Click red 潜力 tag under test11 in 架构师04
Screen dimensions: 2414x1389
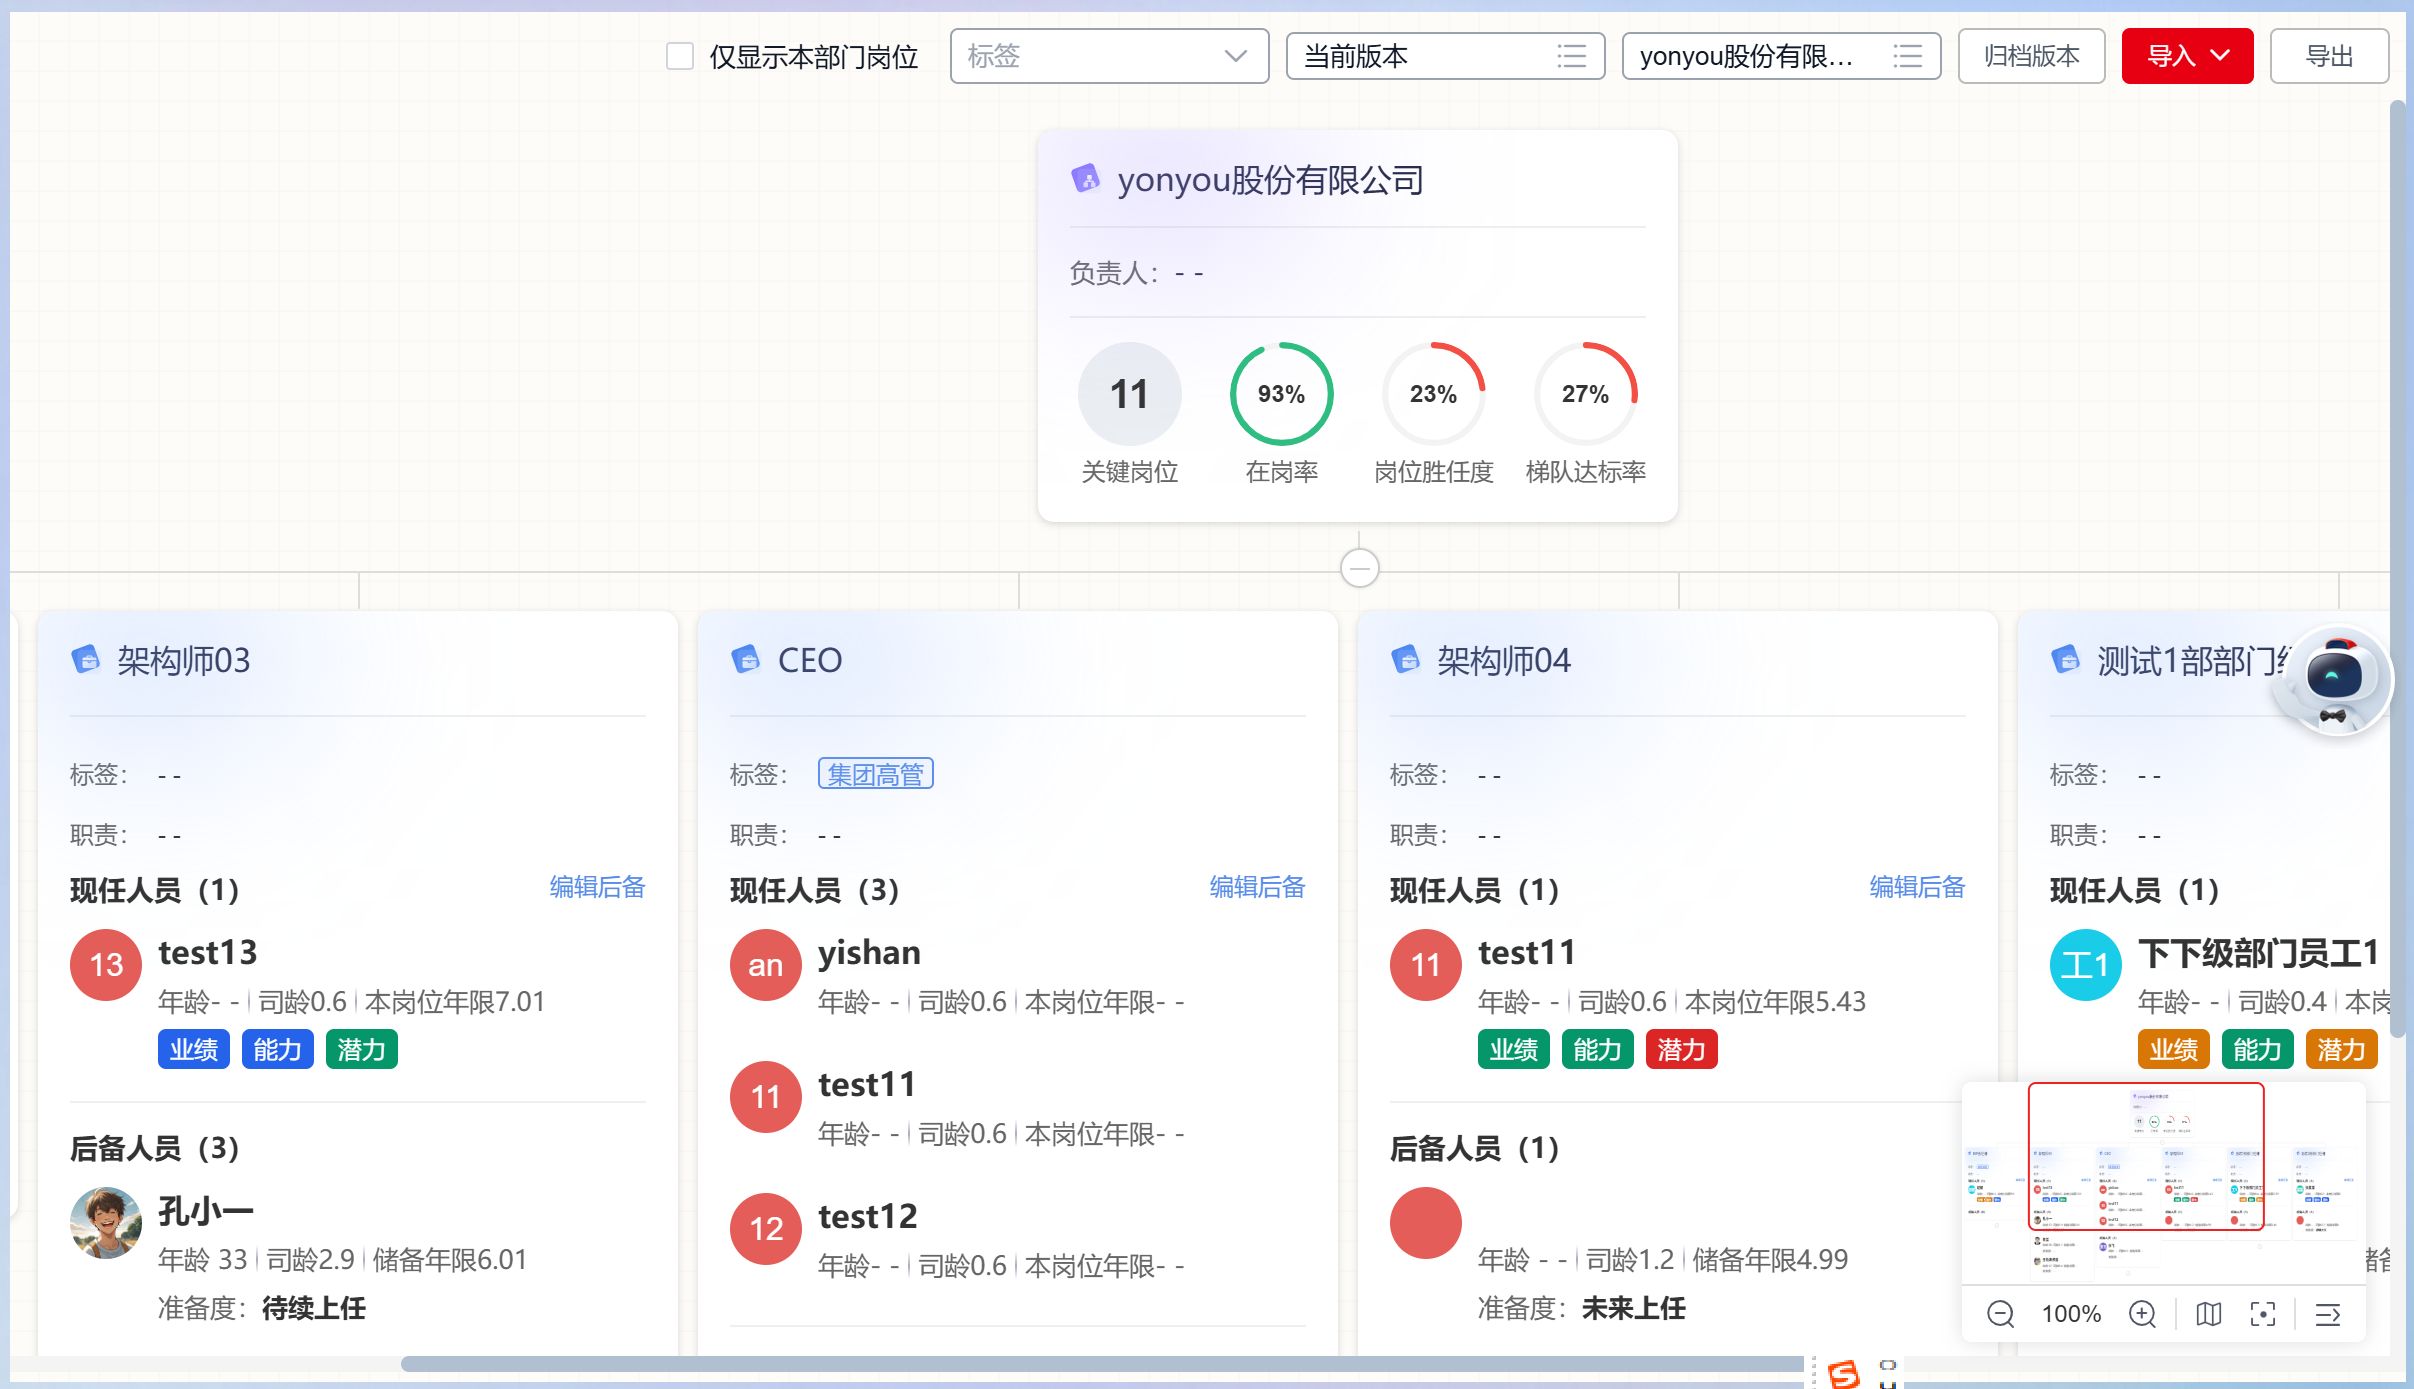point(1681,1049)
